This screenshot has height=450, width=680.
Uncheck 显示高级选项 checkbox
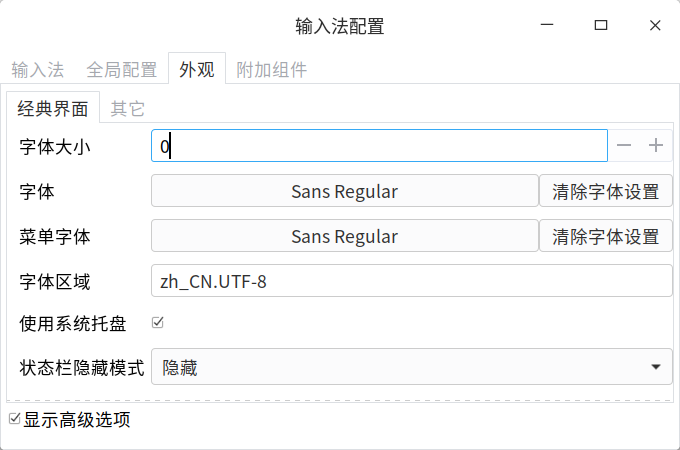click(14, 419)
